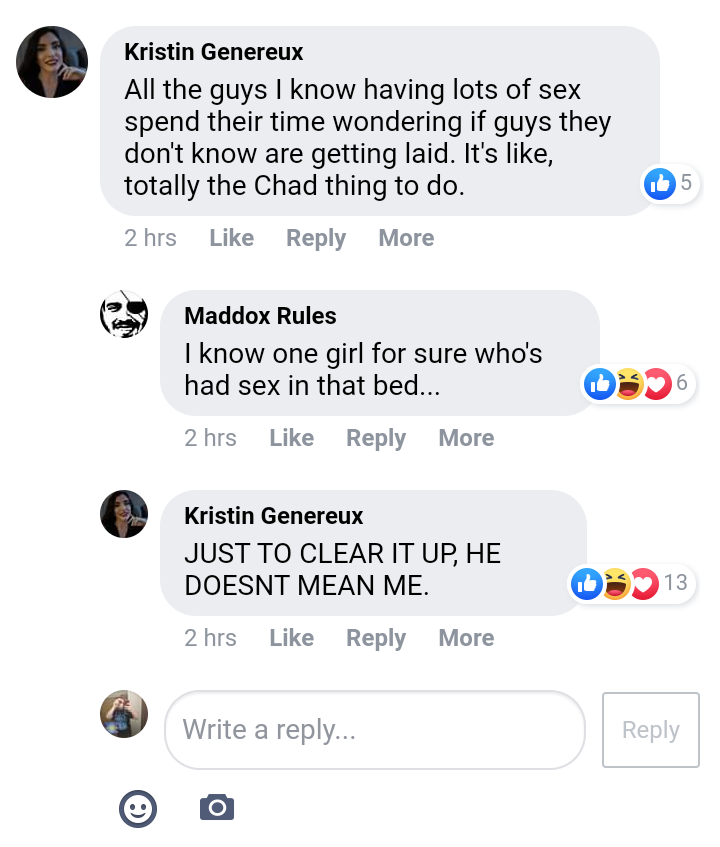Open the top comment's thumbs-up reaction count

click(670, 183)
